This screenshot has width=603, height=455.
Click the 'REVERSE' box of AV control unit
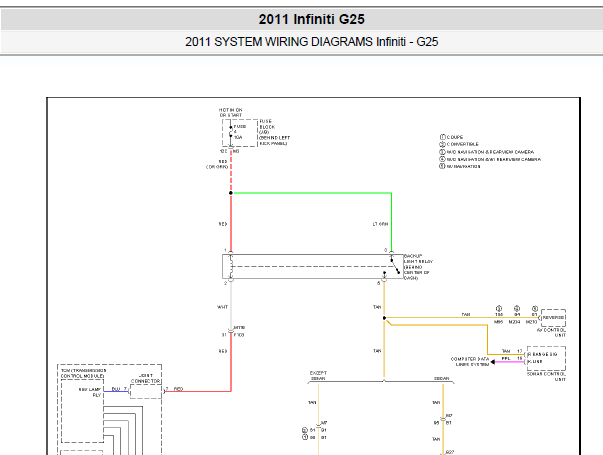click(553, 318)
